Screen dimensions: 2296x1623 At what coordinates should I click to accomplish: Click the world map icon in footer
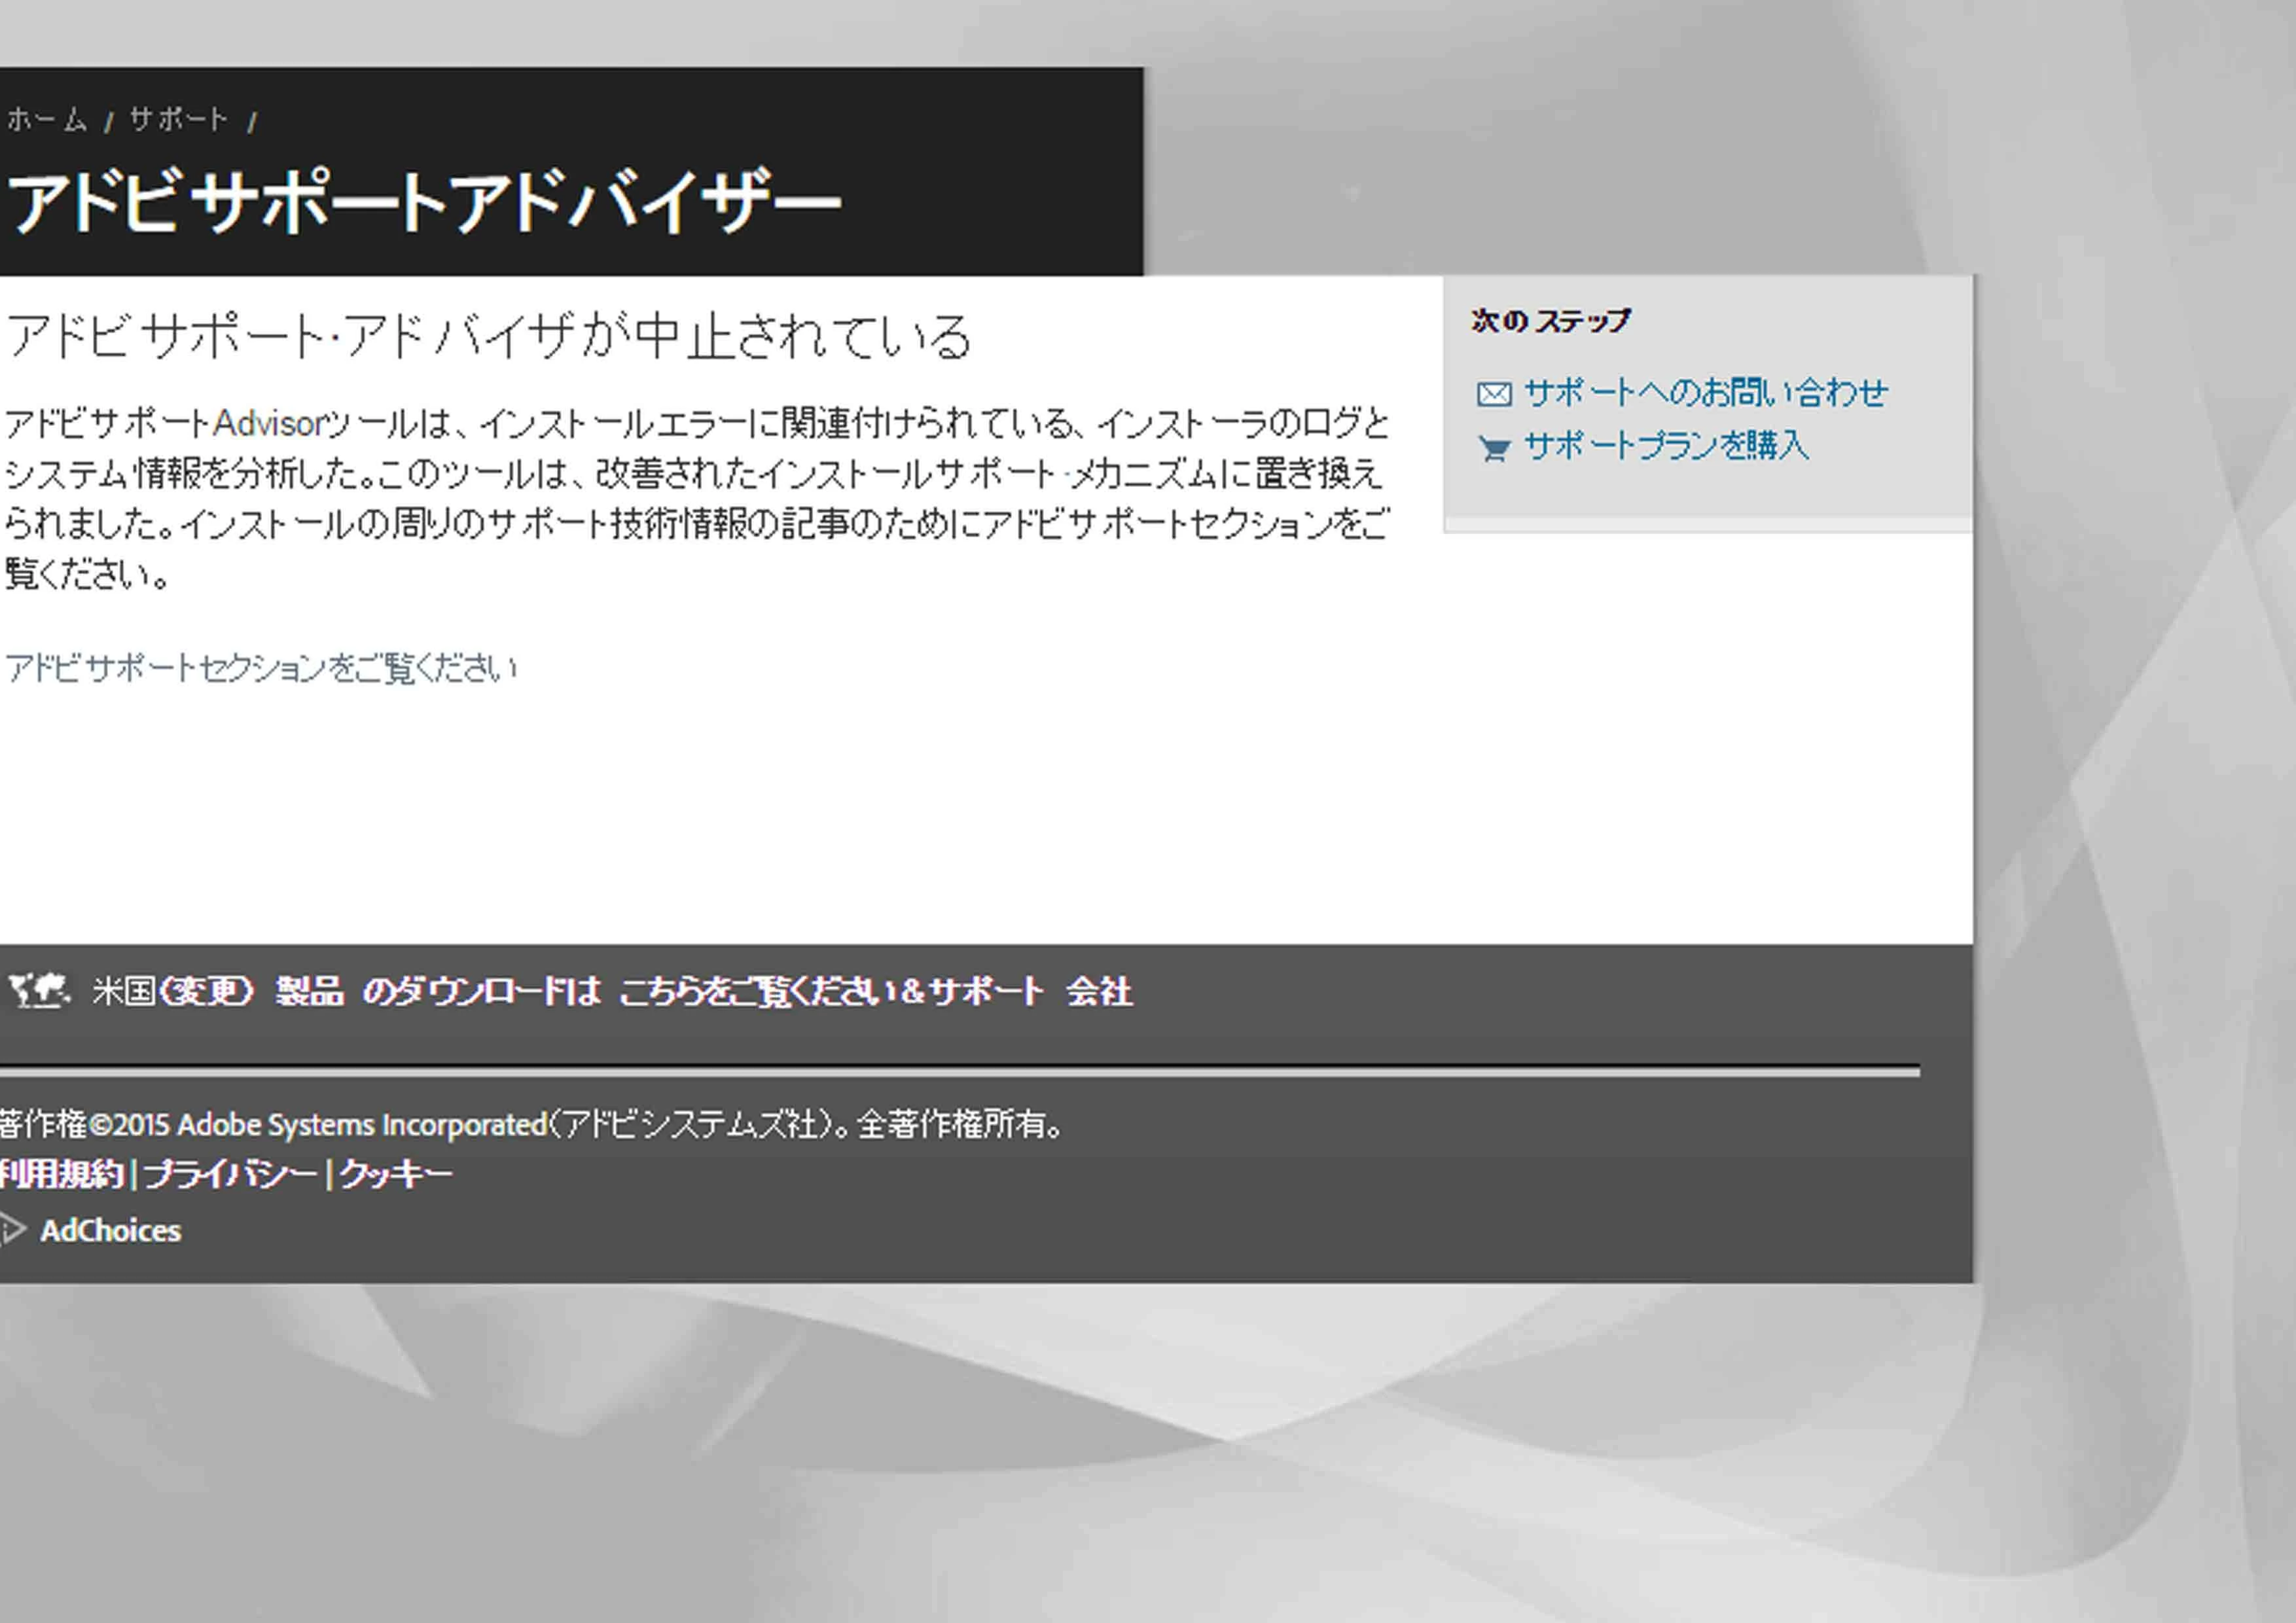click(39, 991)
